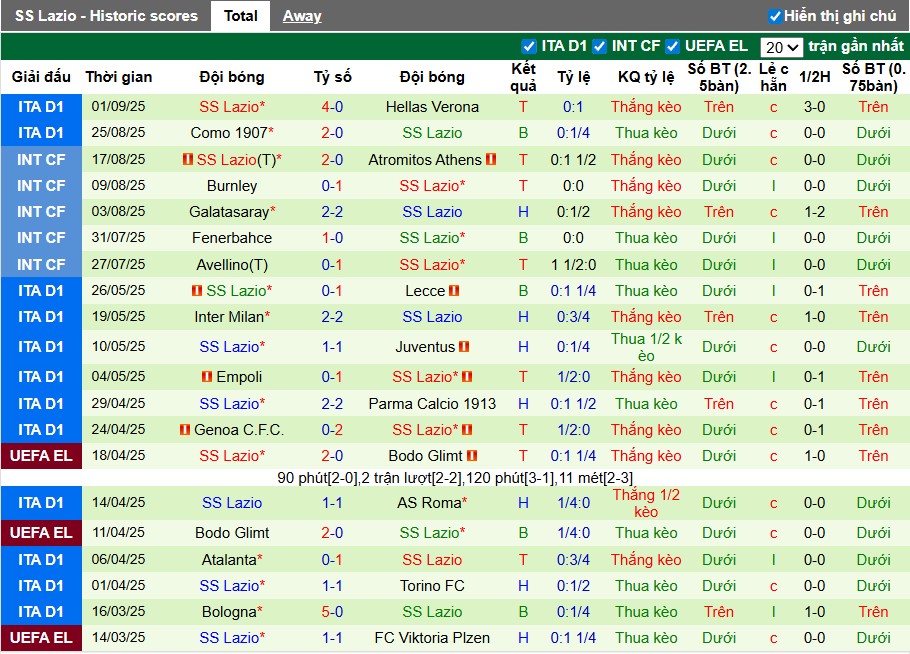910x654 pixels.
Task: Select the Total tab
Action: pyautogui.click(x=240, y=15)
